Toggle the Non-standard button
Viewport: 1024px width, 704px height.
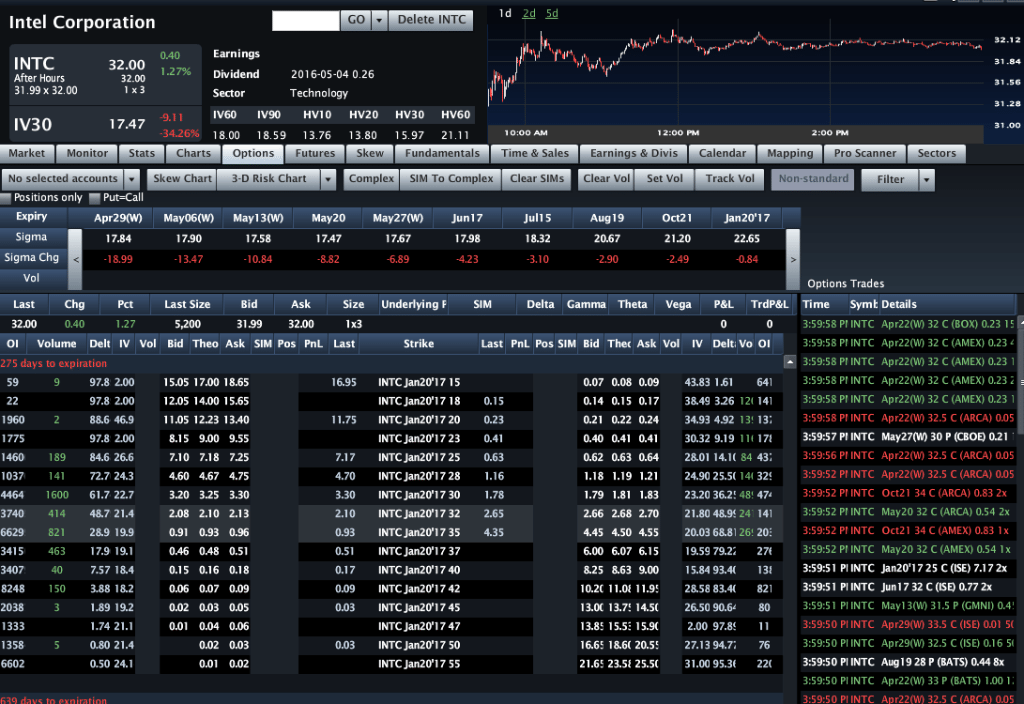pyautogui.click(x=813, y=179)
